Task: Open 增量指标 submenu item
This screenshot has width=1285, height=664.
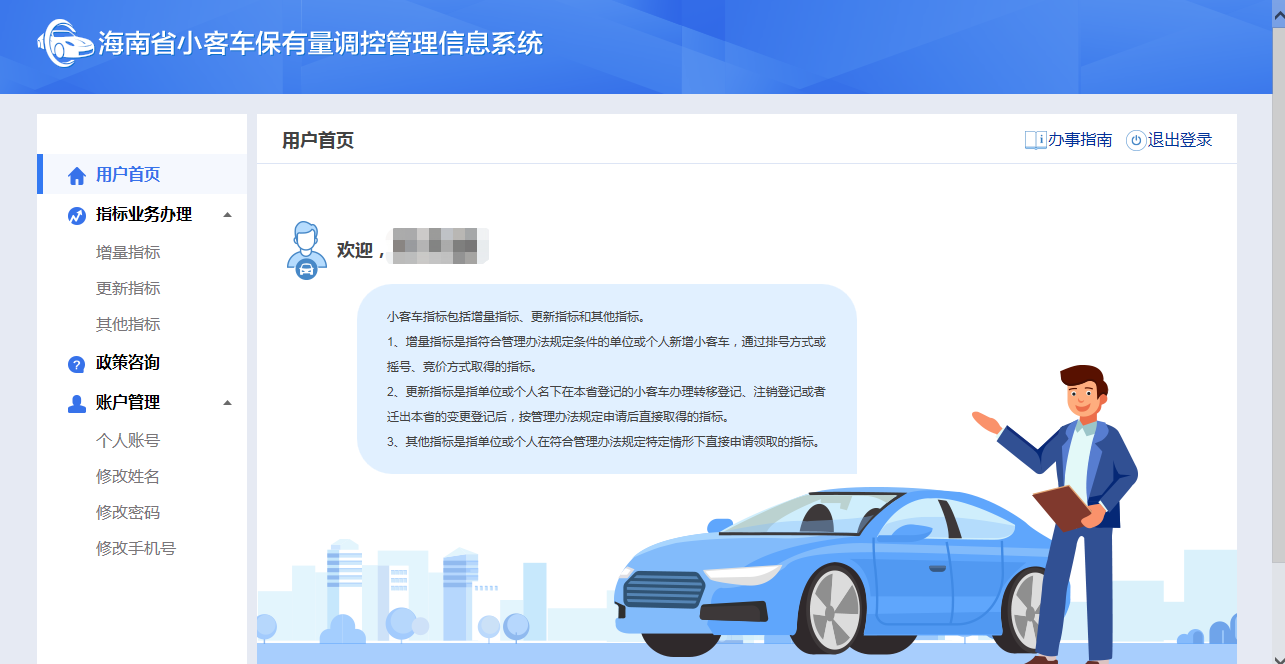Action: coord(128,252)
